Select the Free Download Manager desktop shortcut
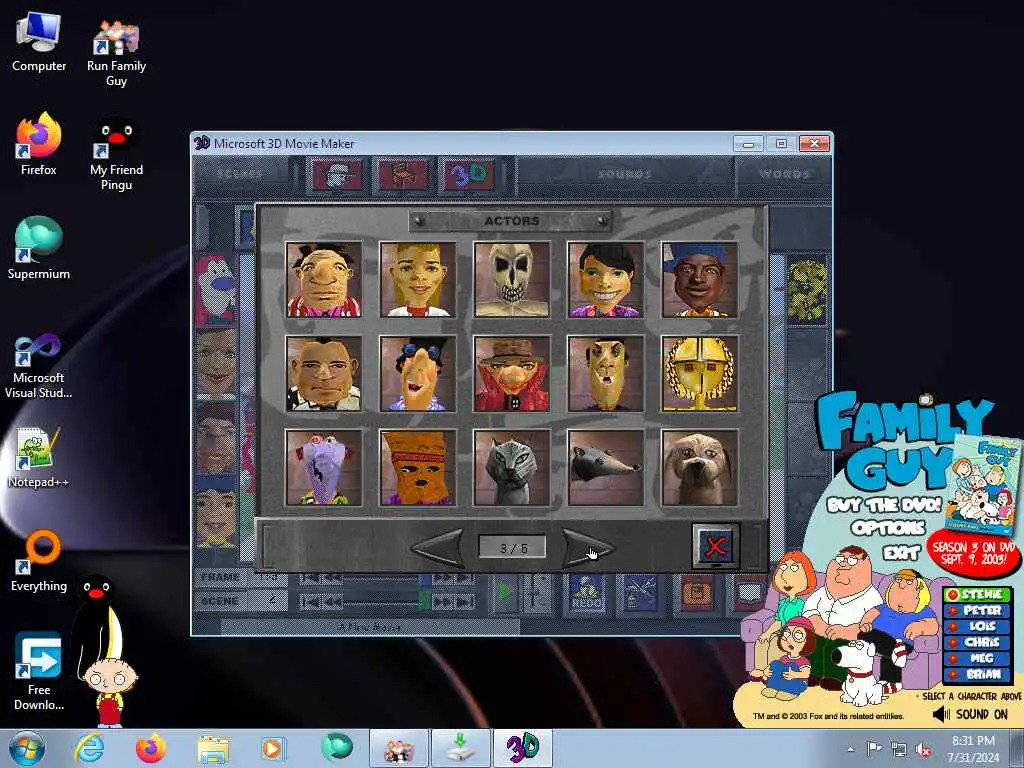Screen dimensions: 1024x768 (x=39, y=673)
